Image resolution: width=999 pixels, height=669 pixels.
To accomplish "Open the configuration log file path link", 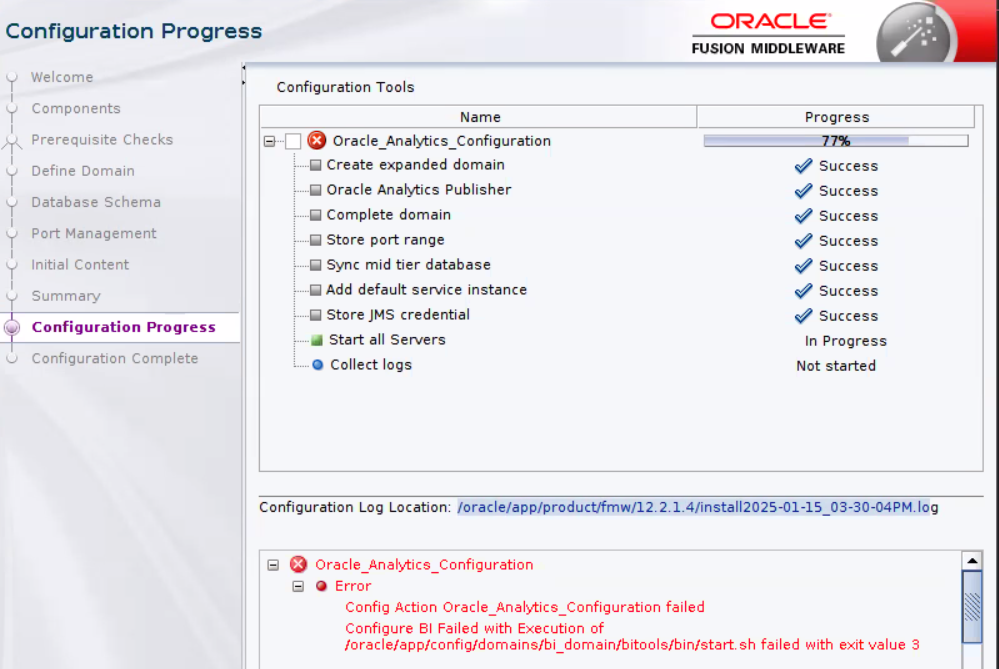I will coord(698,507).
